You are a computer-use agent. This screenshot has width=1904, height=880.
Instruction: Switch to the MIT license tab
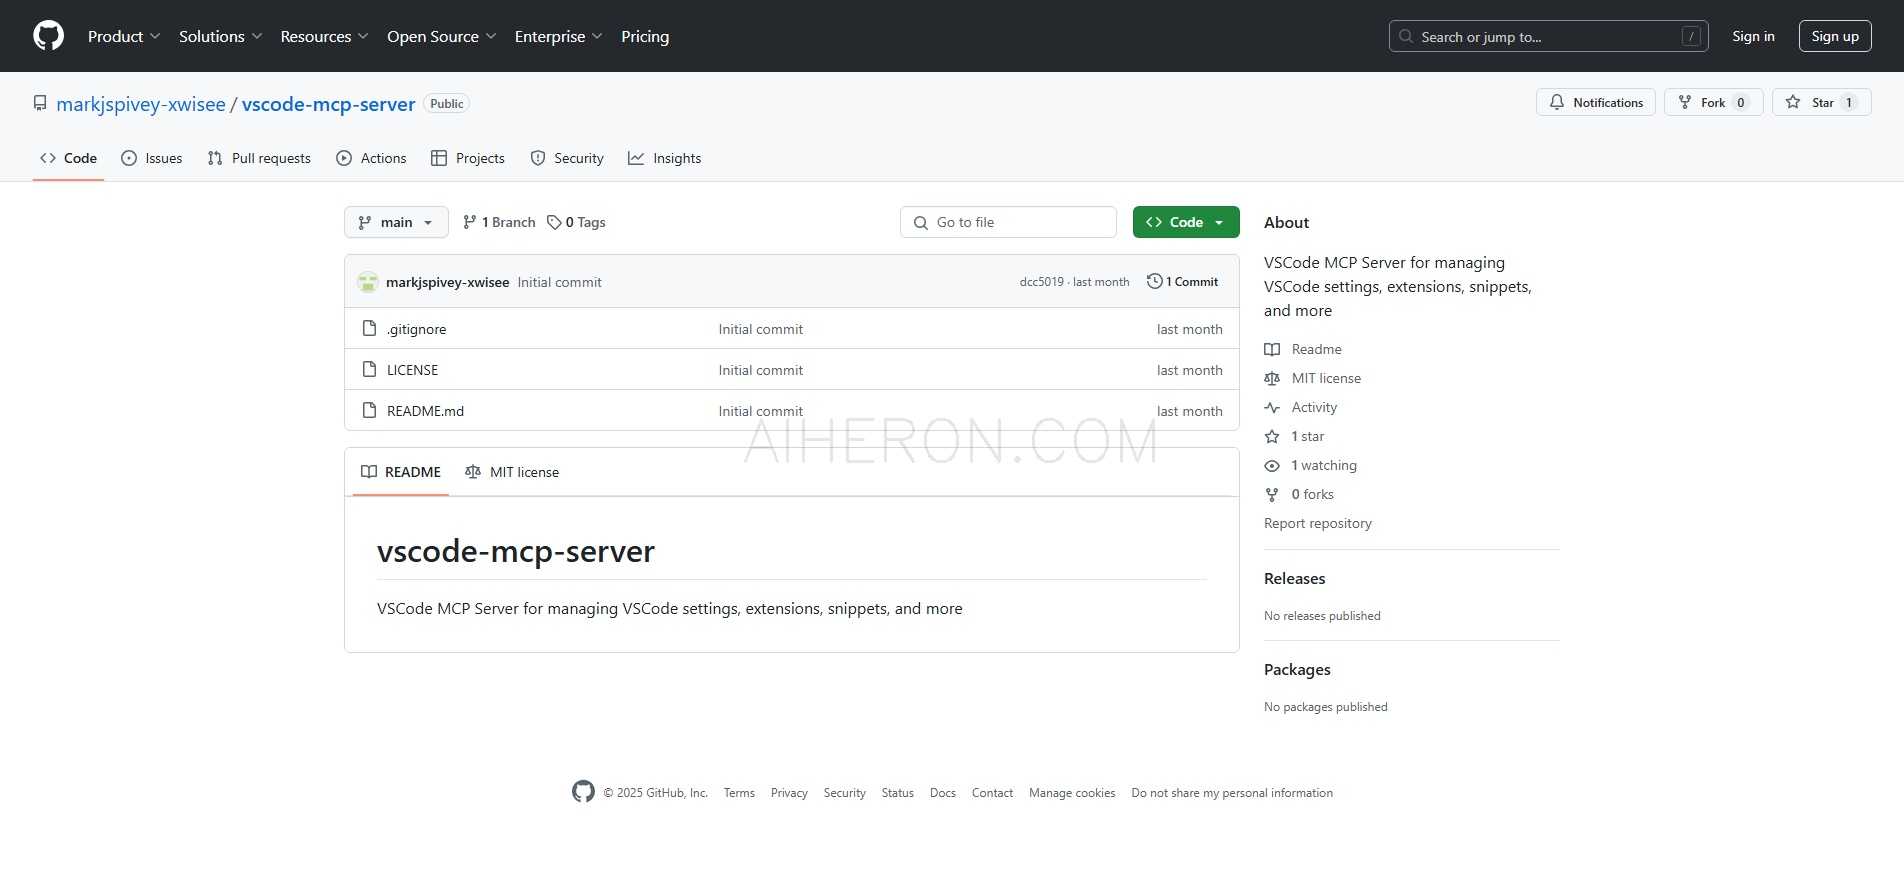coord(512,472)
